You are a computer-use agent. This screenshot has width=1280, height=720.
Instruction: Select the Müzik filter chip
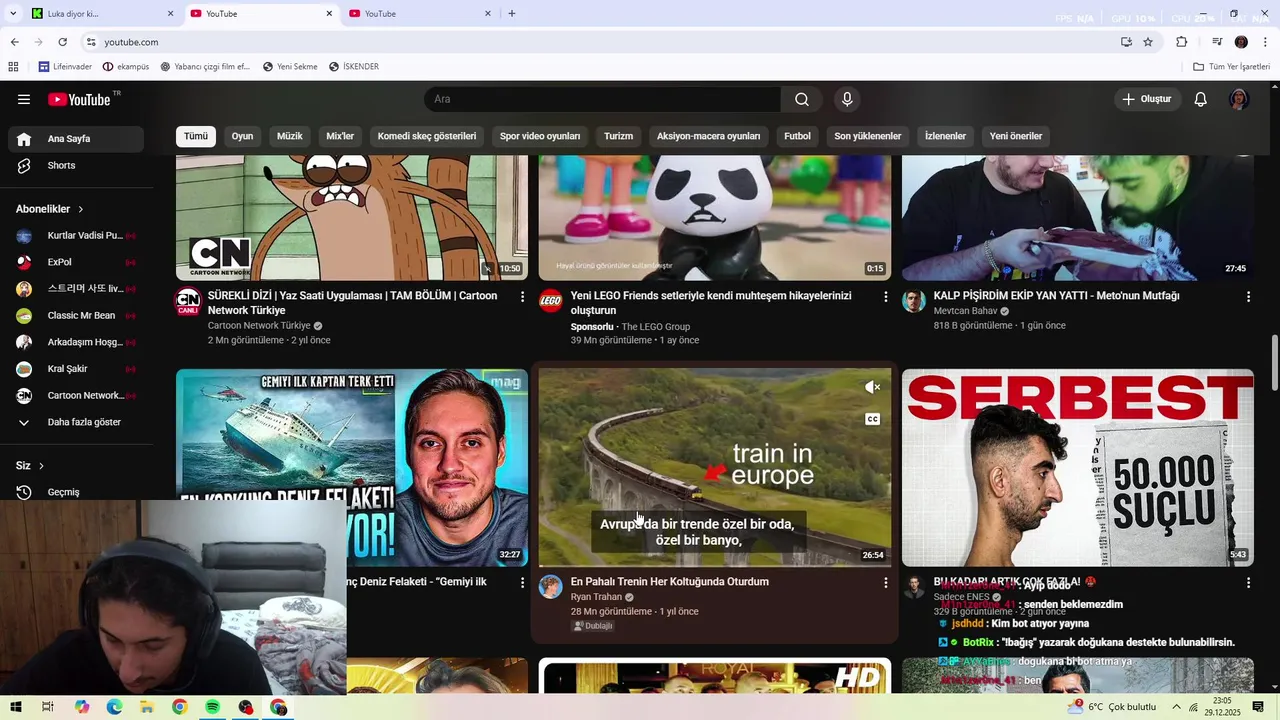point(290,136)
